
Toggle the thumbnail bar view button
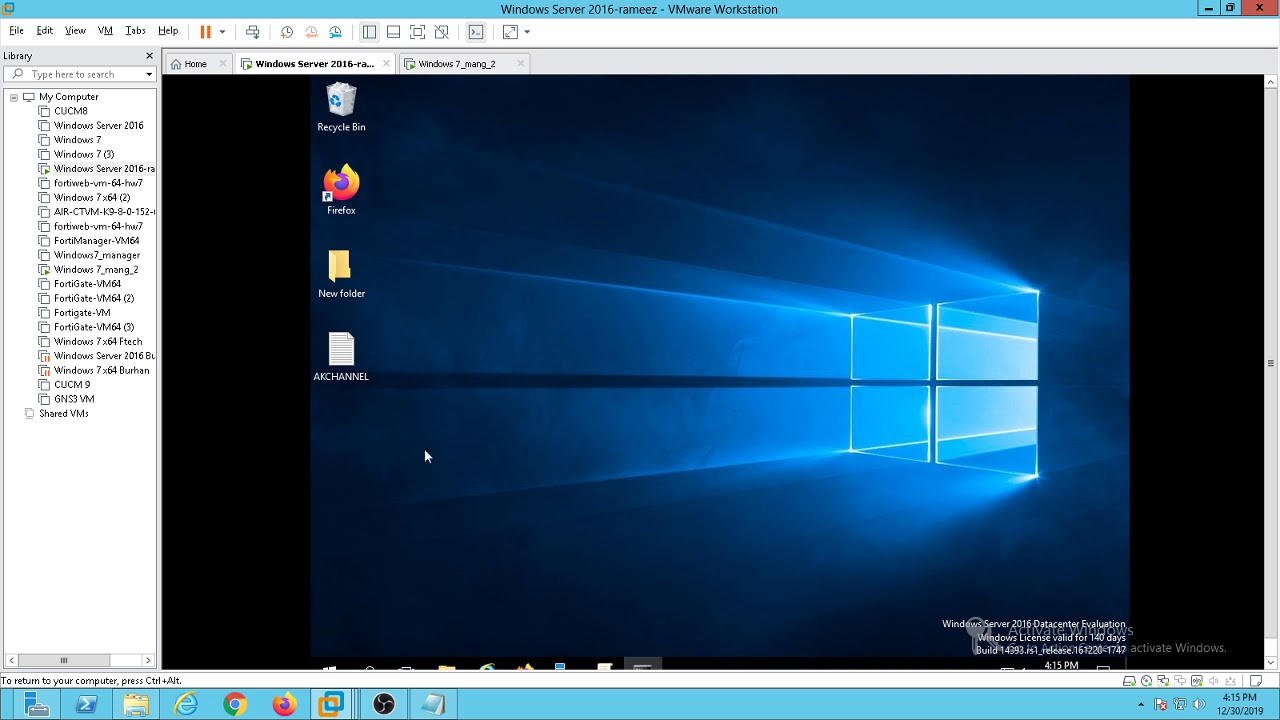click(x=393, y=32)
